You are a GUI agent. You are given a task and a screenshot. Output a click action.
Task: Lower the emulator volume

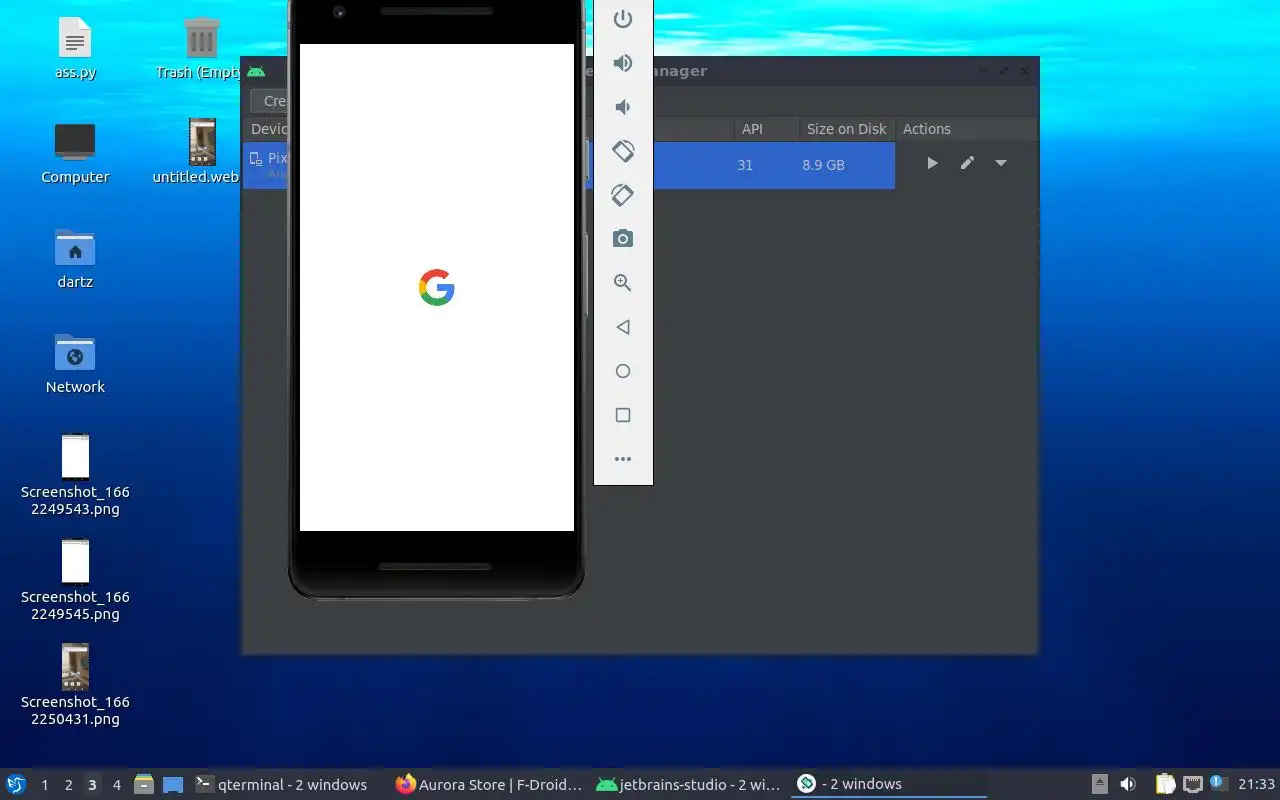(623, 107)
